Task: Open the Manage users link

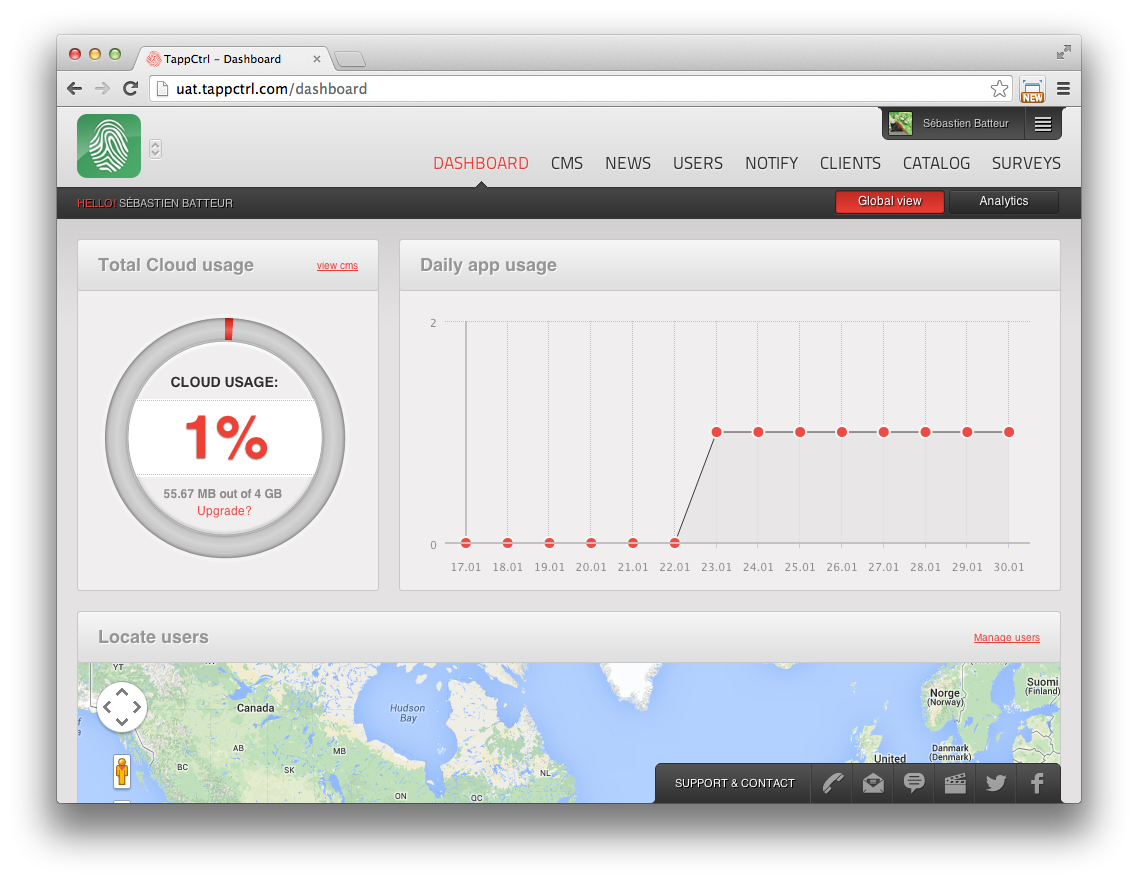Action: (1007, 637)
